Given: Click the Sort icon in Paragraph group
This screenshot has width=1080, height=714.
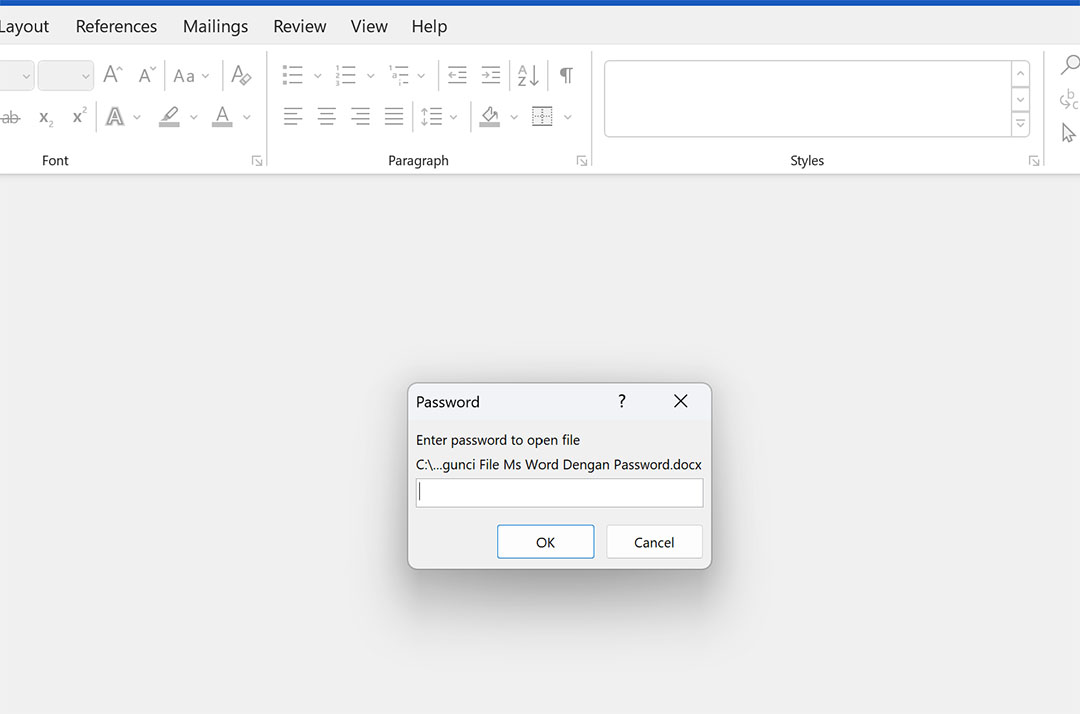Looking at the screenshot, I should (x=527, y=75).
